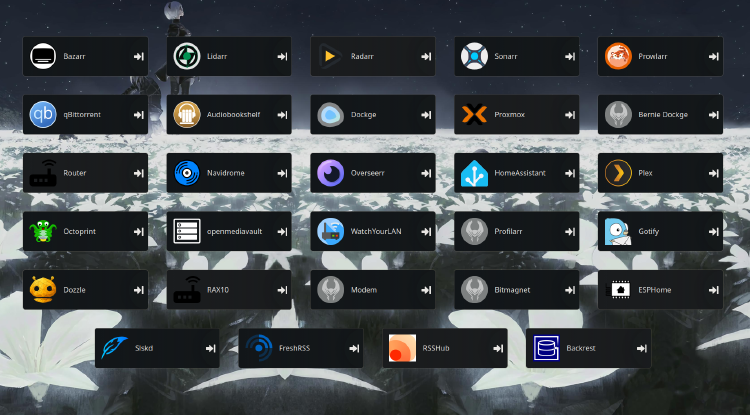Open the HomeAssistant house icon
Screen dimensions: 750x415
click(x=474, y=173)
